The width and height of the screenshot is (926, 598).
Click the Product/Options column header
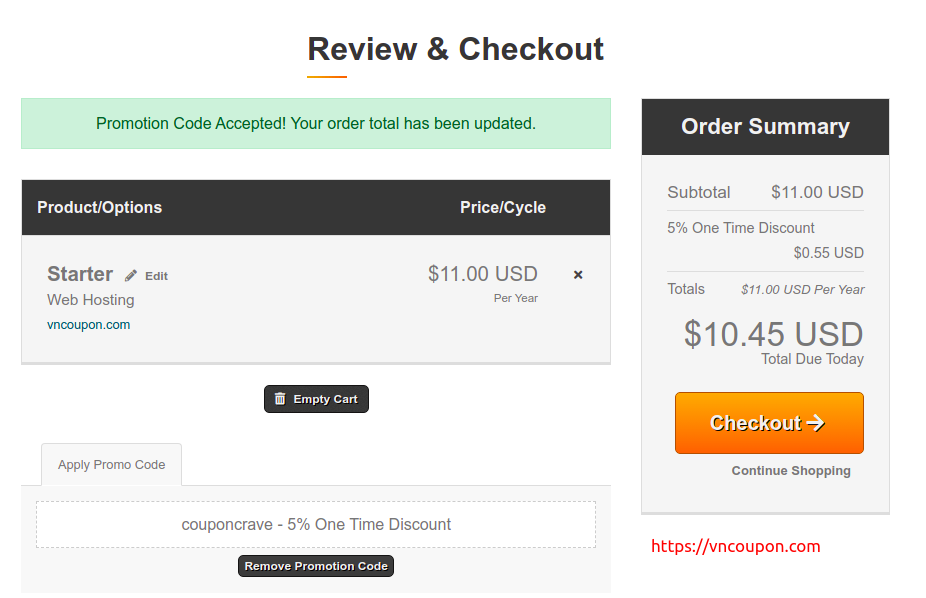click(x=99, y=207)
